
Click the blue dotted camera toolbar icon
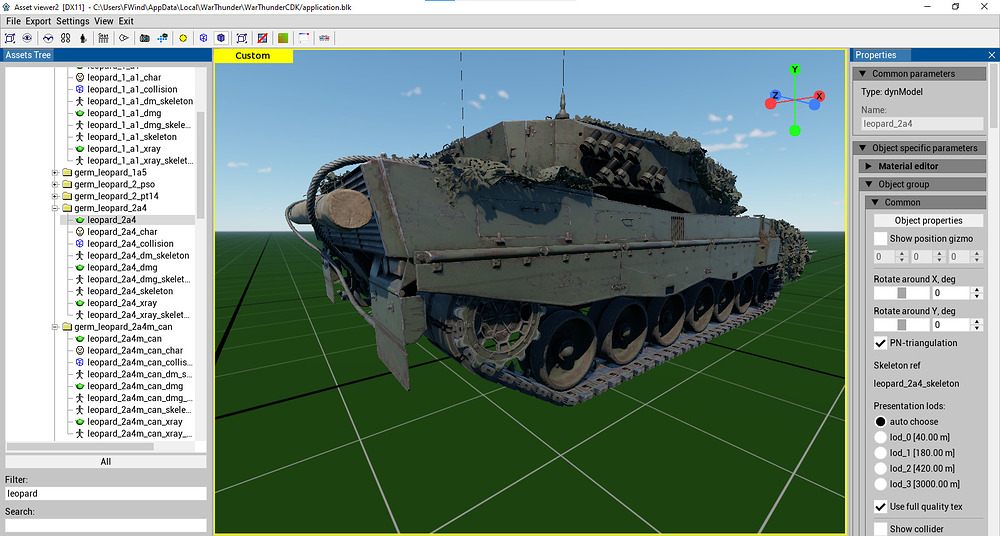click(163, 38)
